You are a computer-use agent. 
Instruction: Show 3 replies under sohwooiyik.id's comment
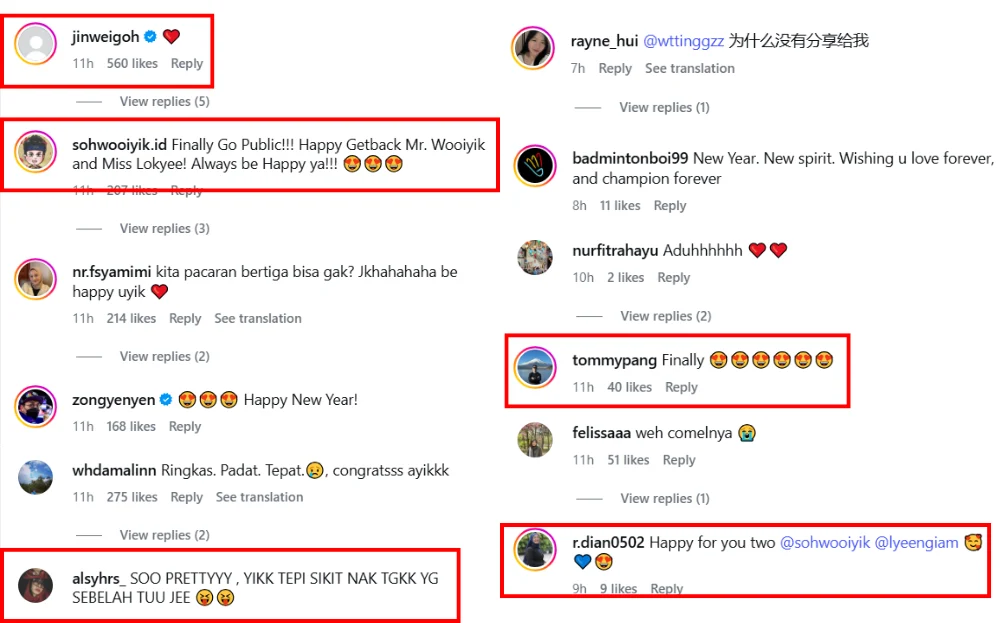[x=164, y=228]
